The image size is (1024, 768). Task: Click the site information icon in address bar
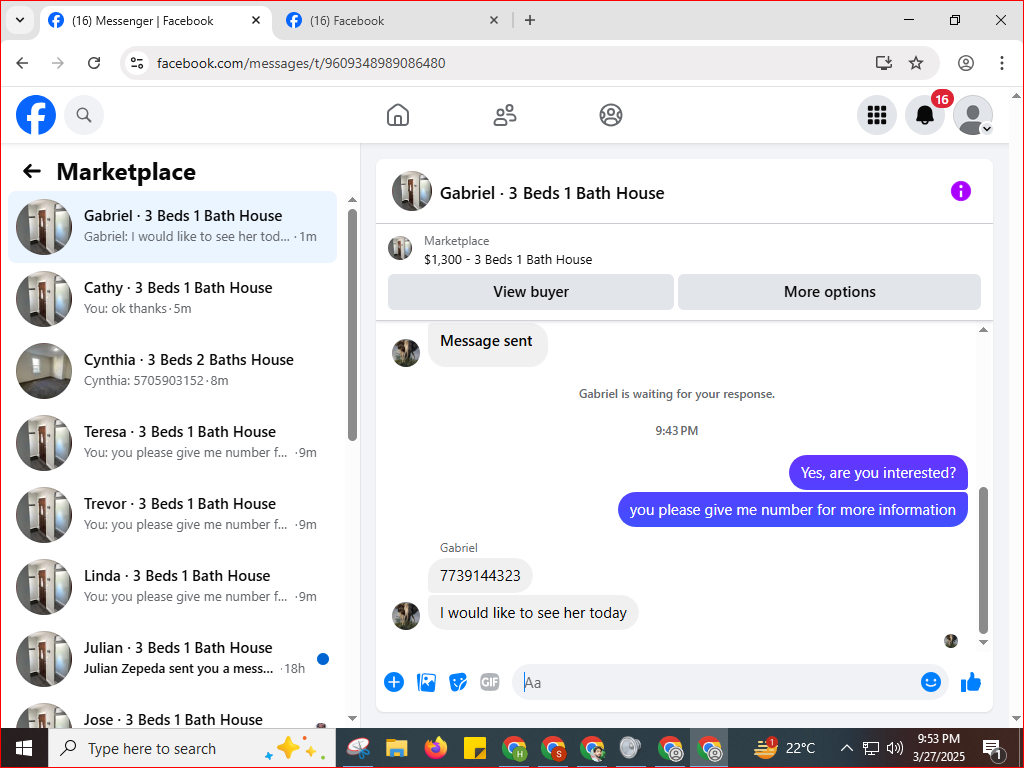[136, 63]
